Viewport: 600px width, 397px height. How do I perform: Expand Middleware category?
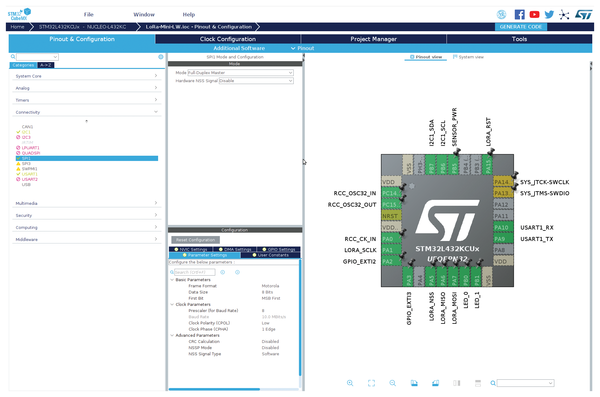pos(86,239)
